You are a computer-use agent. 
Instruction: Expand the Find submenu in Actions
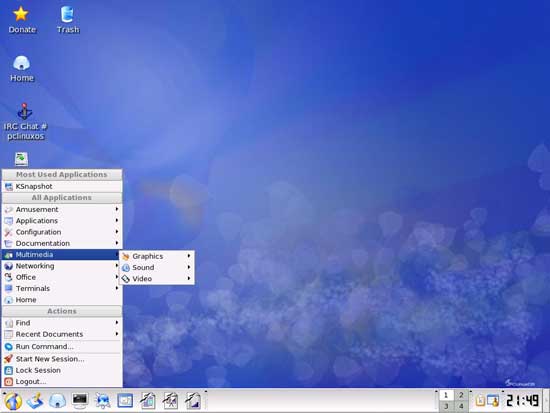[62, 323]
